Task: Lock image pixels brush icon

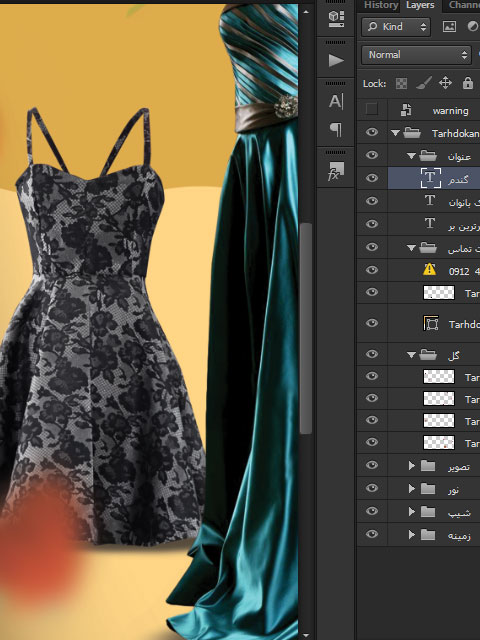Action: click(x=424, y=83)
